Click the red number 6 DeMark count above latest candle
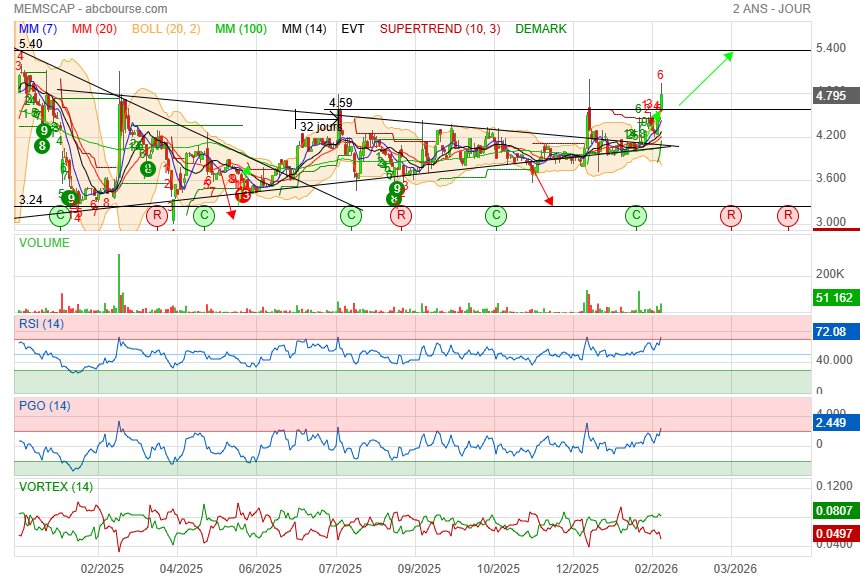The image size is (860, 579). pos(660,75)
